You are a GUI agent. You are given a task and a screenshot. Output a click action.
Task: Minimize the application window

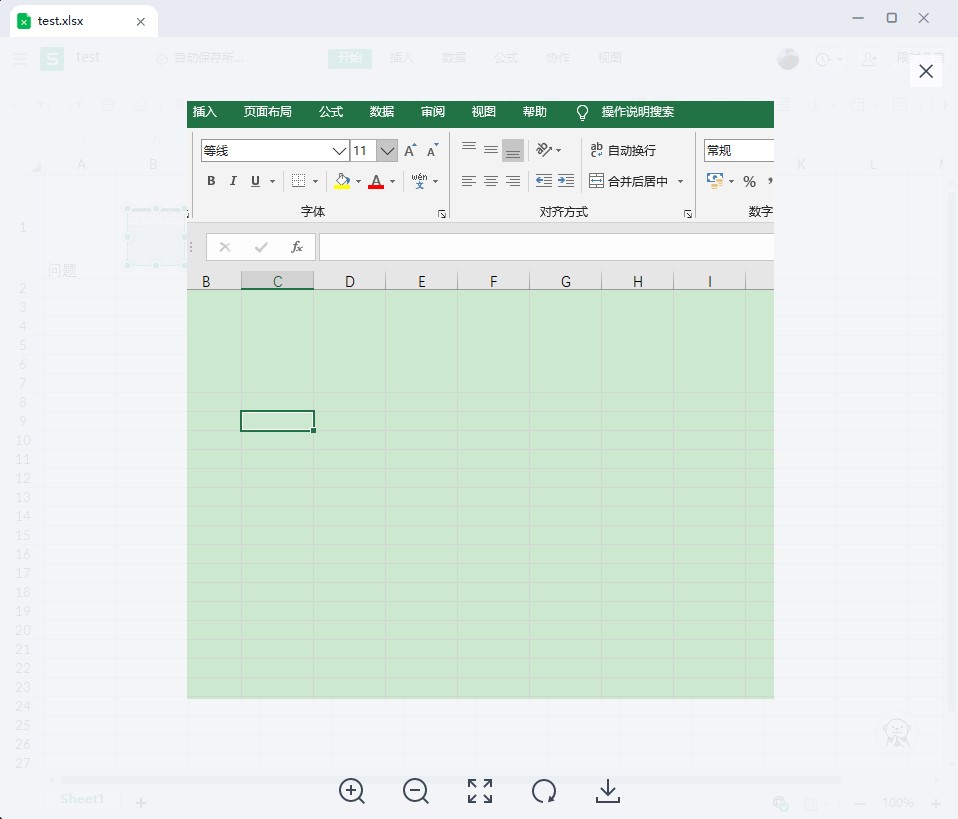point(858,18)
